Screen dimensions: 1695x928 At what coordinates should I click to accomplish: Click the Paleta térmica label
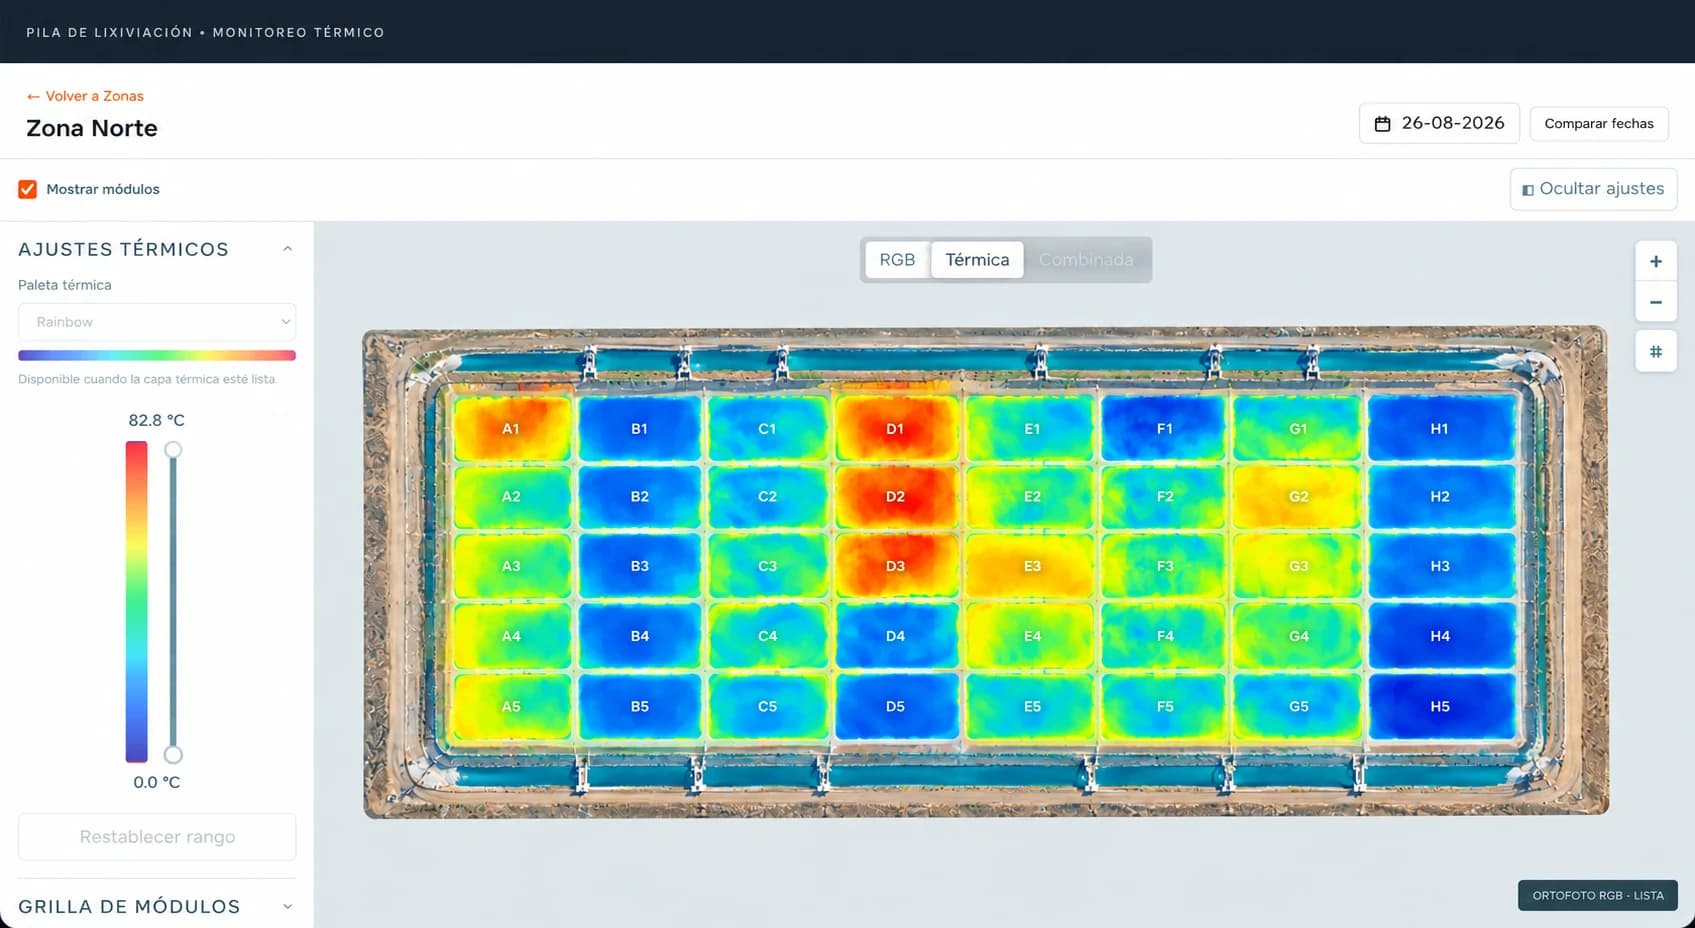pyautogui.click(x=65, y=285)
